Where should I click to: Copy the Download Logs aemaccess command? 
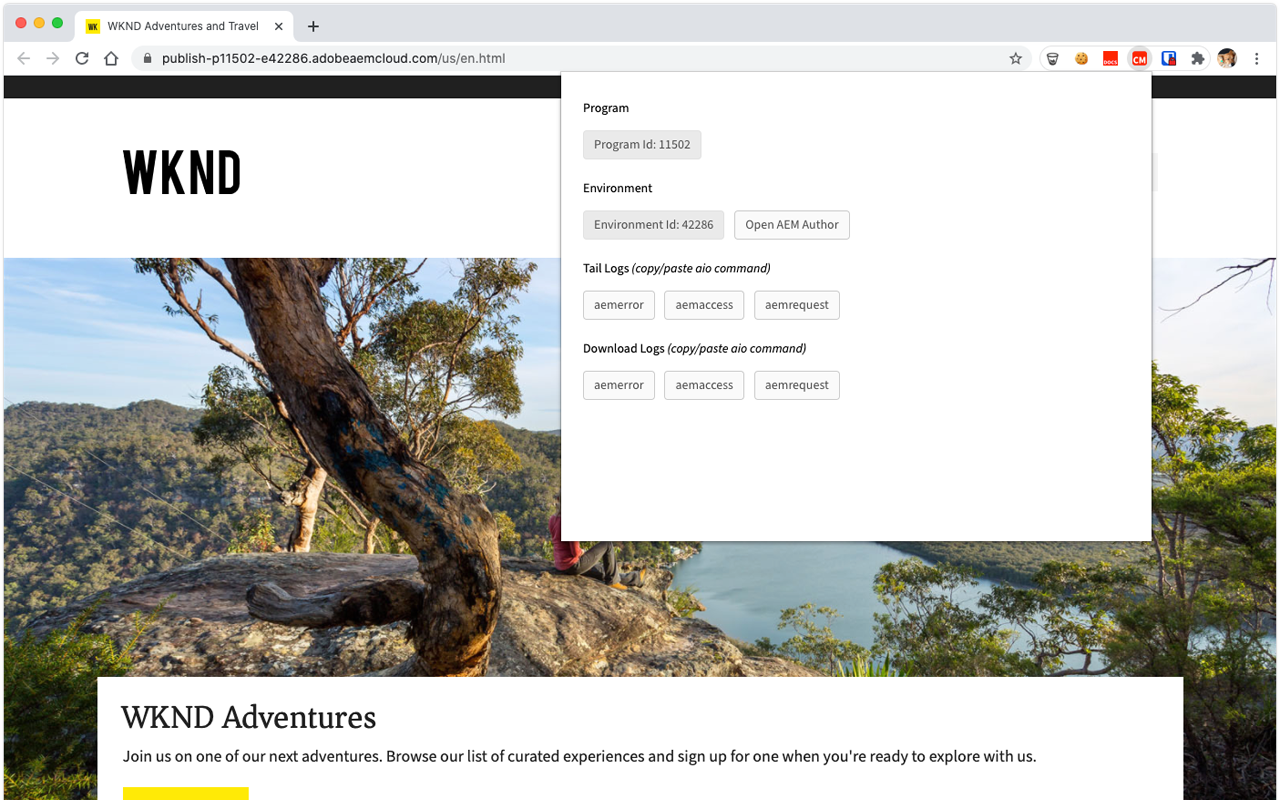tap(704, 385)
